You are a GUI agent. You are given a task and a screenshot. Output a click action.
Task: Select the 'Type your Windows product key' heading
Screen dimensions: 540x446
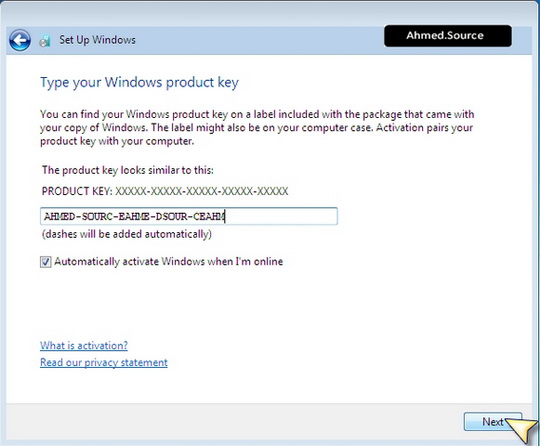pyautogui.click(x=139, y=83)
